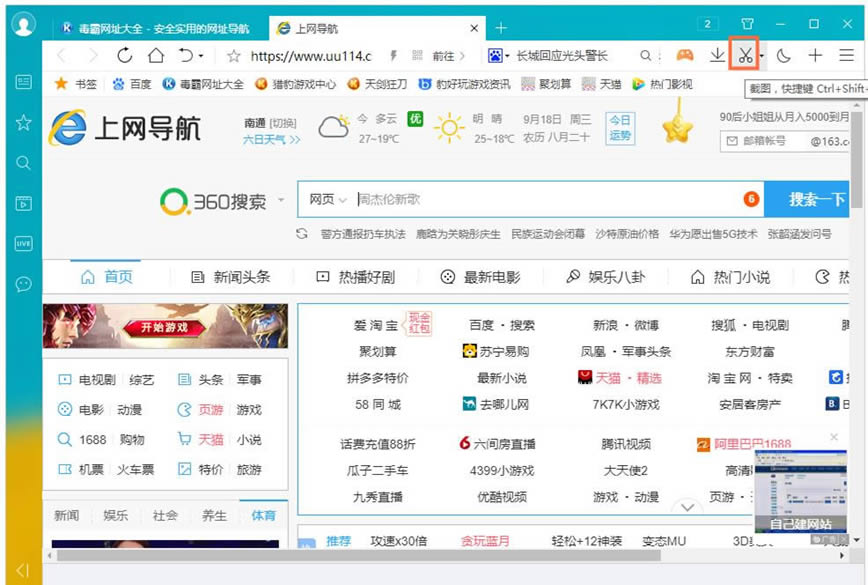Bookmark this page with address bar star

[233, 56]
